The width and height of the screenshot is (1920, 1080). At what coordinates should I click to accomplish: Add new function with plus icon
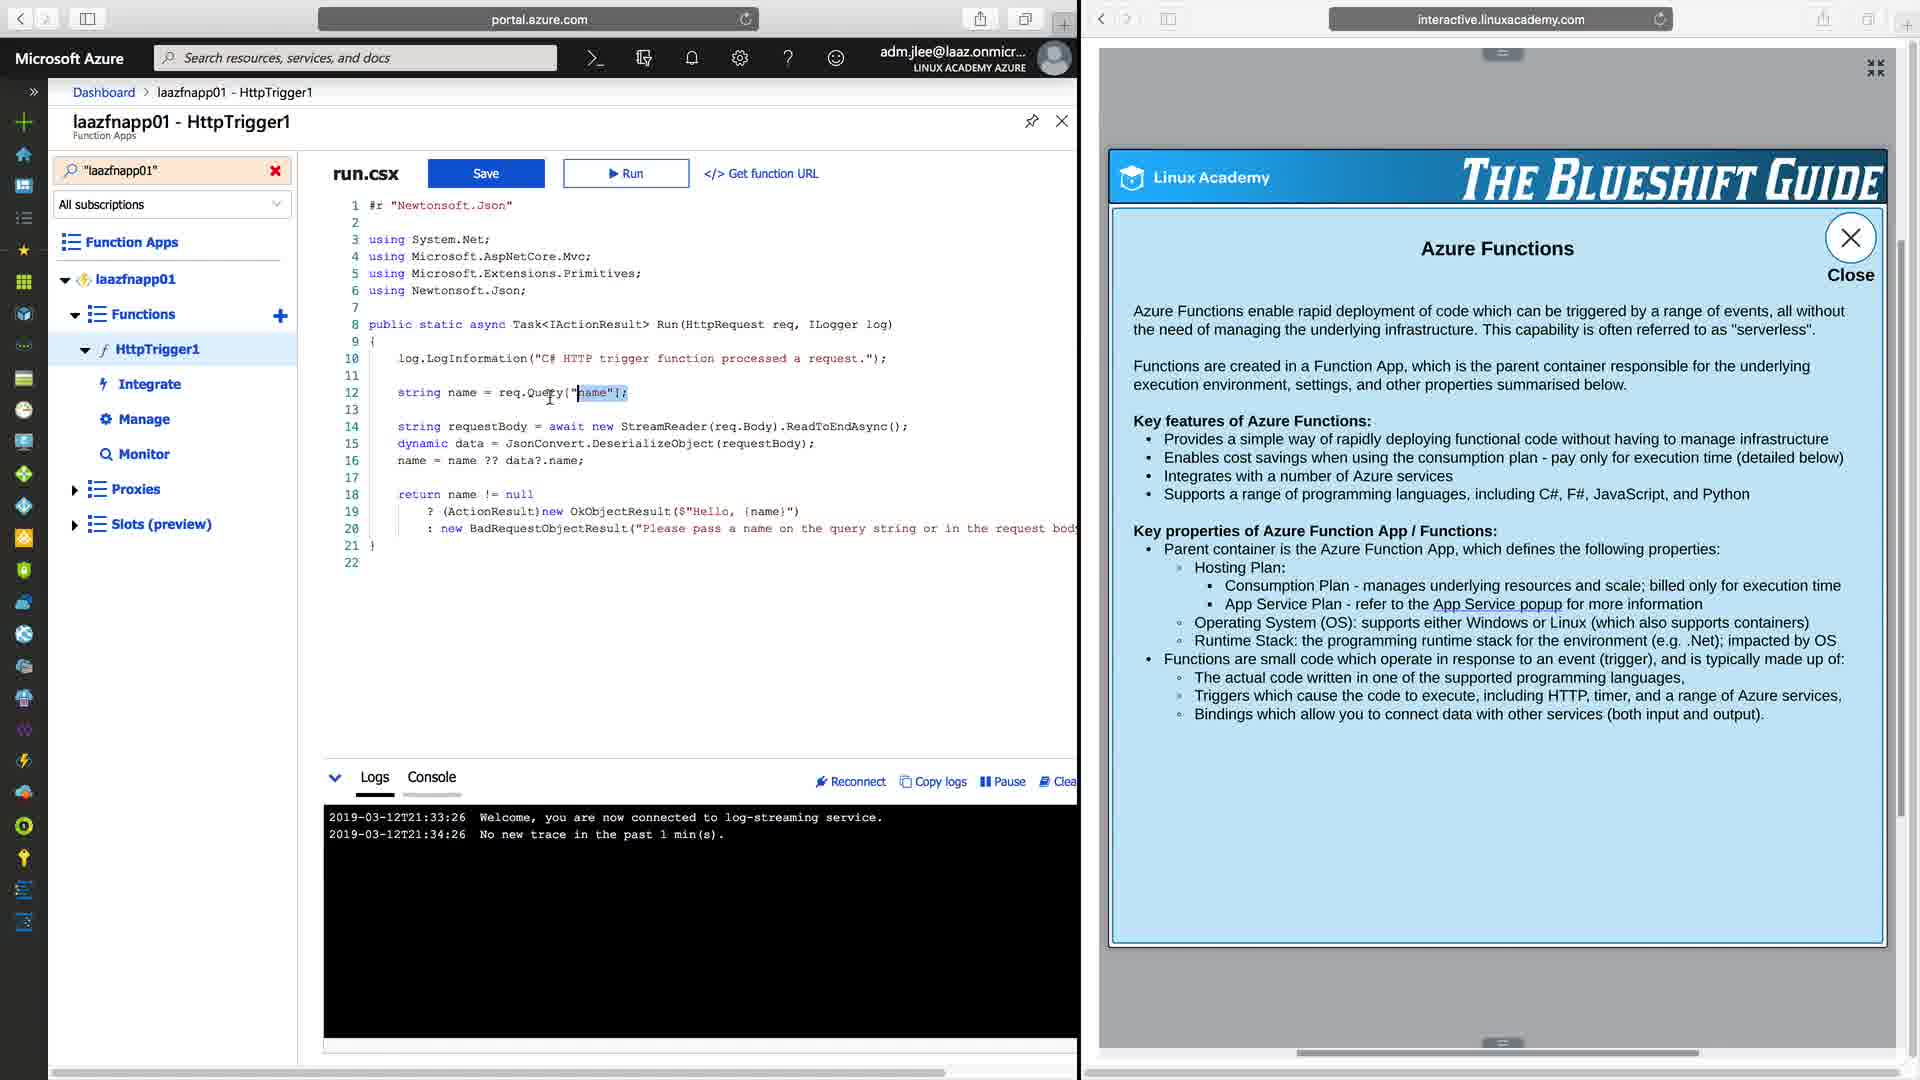point(280,316)
